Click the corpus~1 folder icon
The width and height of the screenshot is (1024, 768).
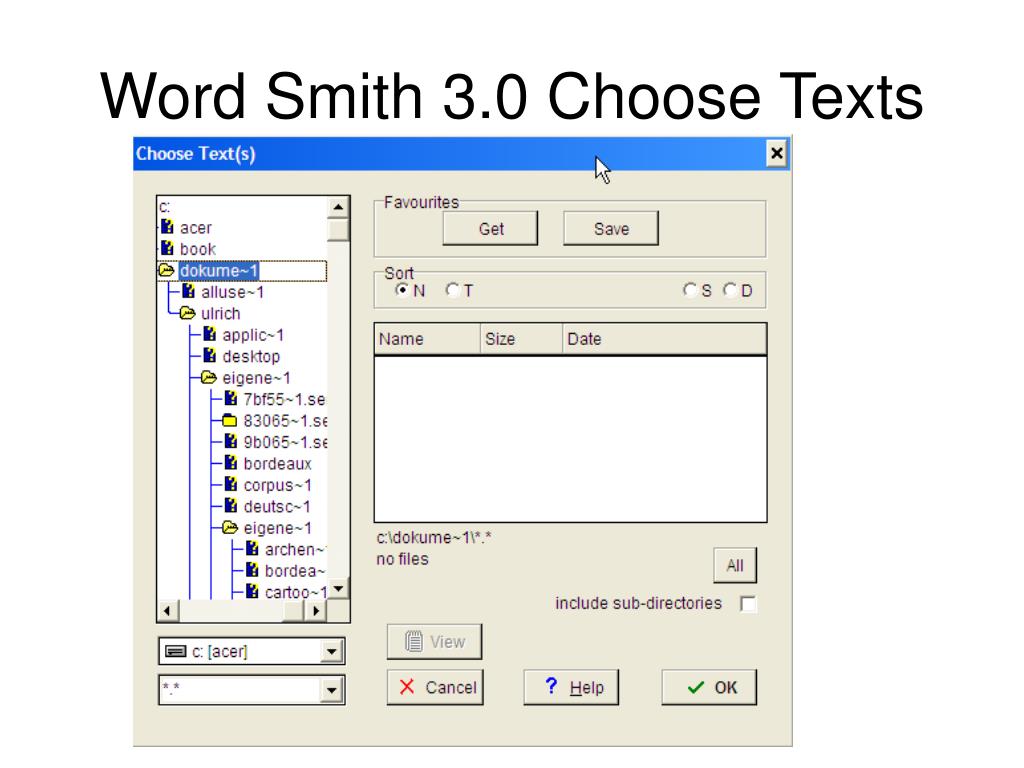click(x=231, y=485)
